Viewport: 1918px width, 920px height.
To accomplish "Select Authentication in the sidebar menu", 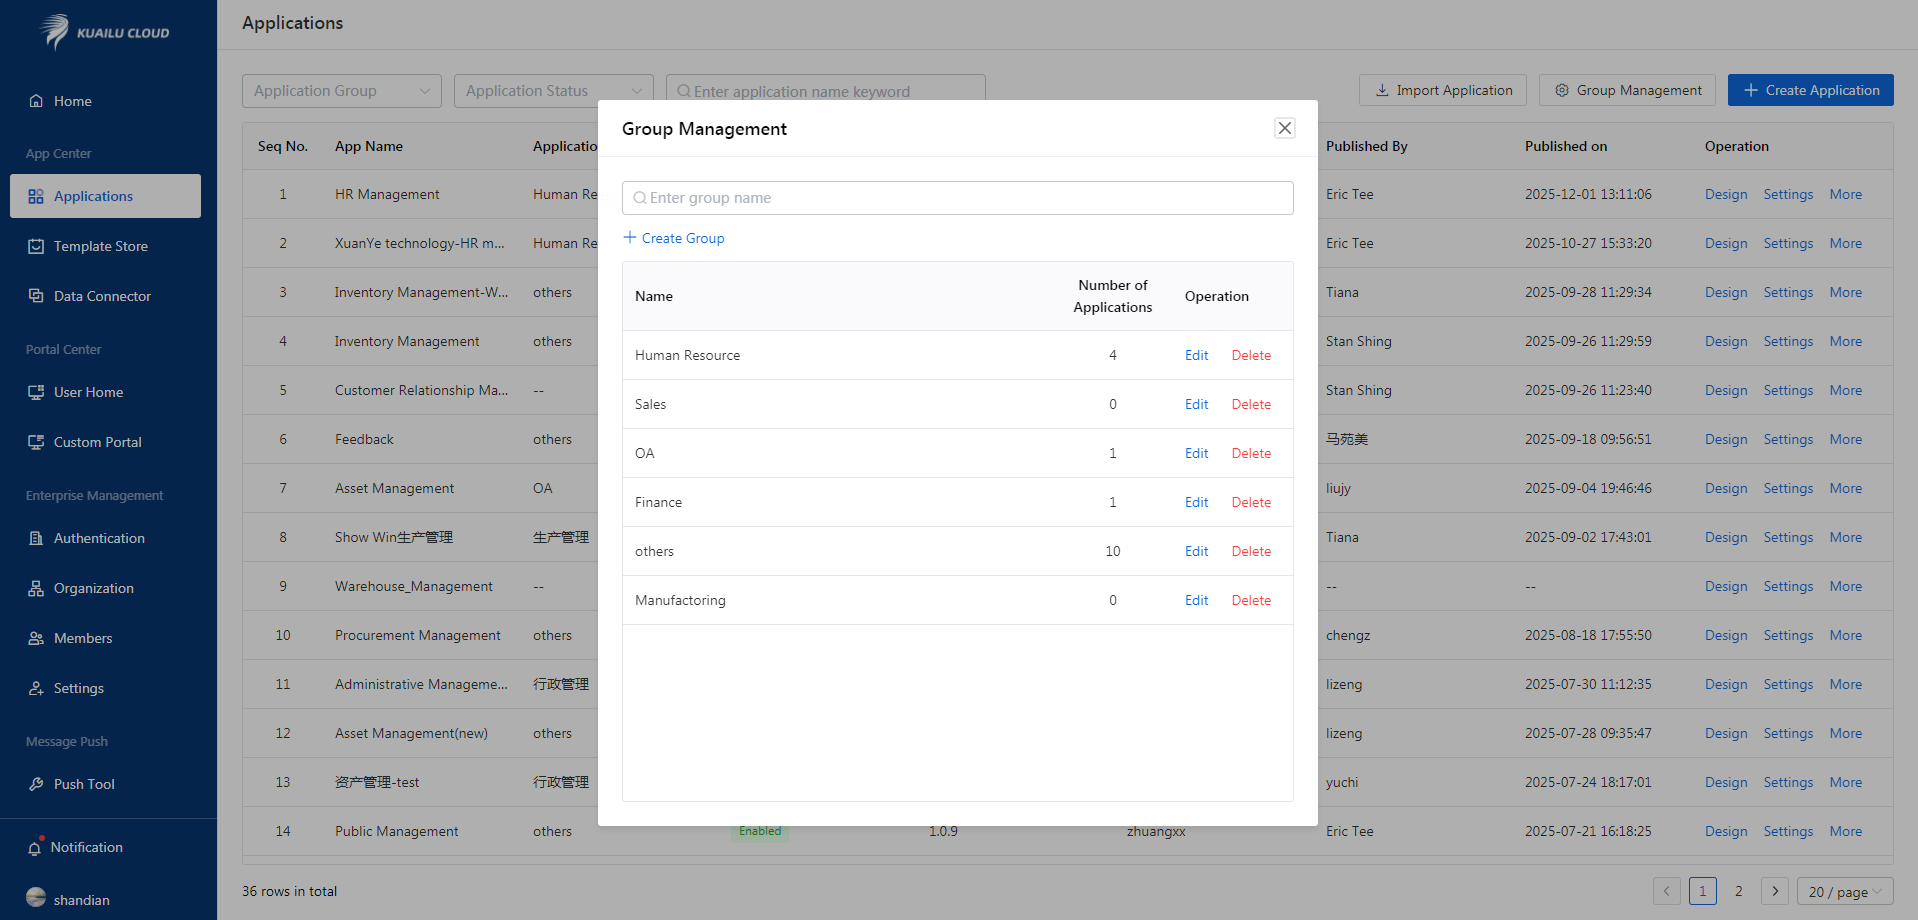I will click(x=99, y=538).
